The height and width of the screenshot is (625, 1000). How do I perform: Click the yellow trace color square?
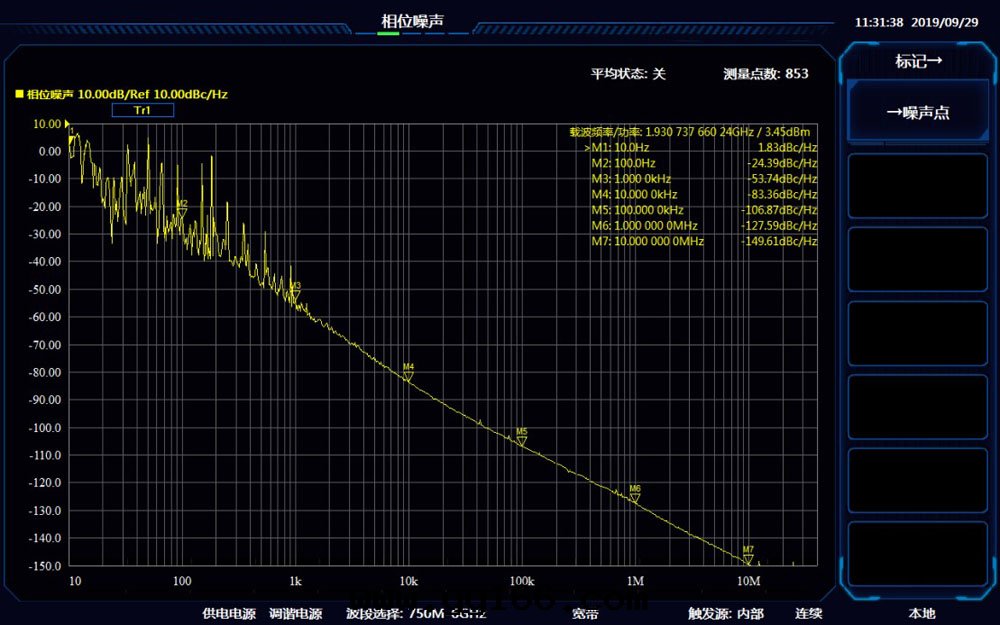click(x=19, y=94)
